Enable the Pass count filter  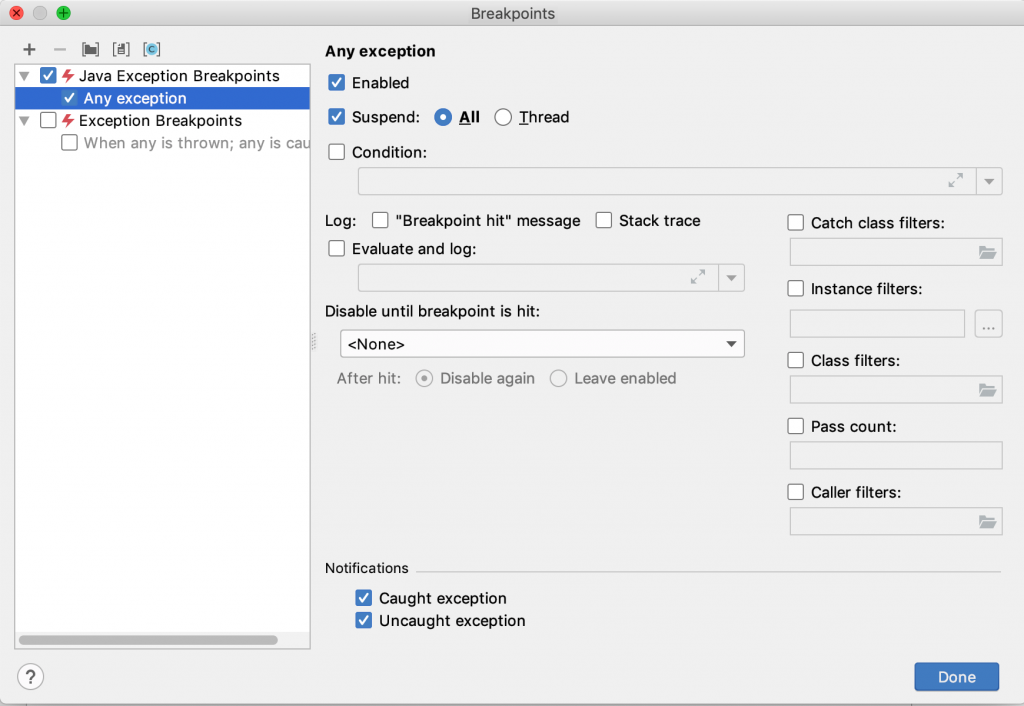pyautogui.click(x=795, y=425)
